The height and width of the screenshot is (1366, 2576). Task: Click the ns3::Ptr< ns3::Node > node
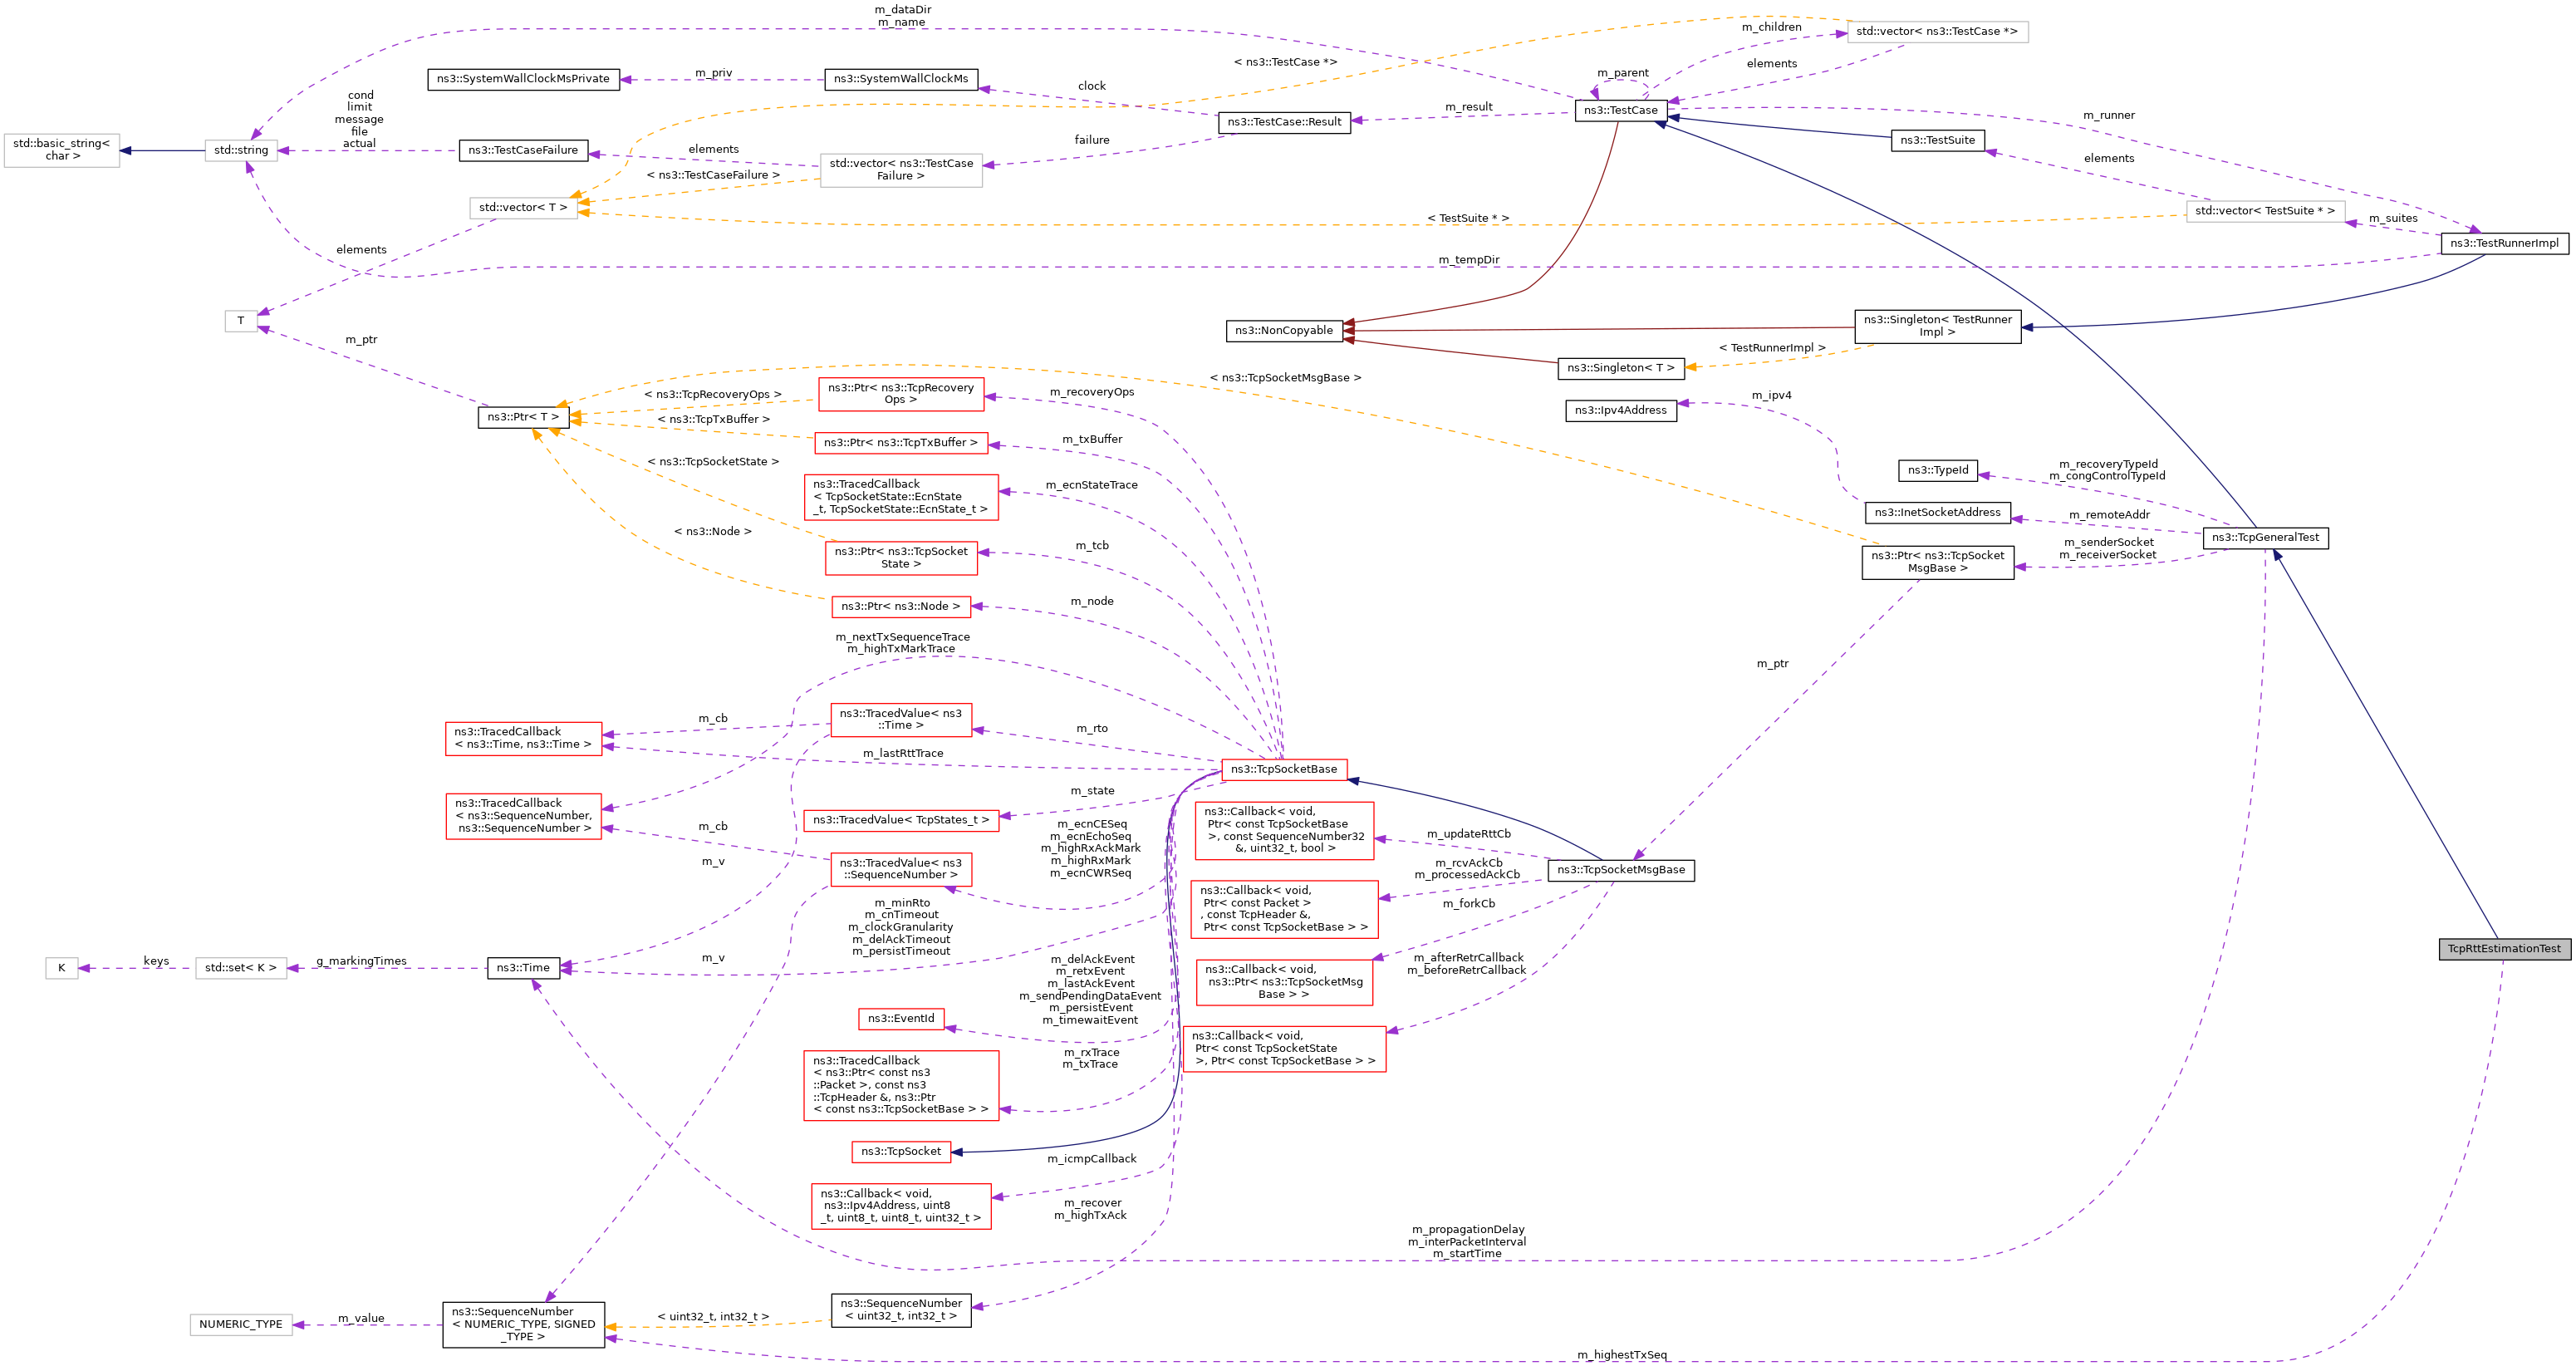click(x=900, y=607)
